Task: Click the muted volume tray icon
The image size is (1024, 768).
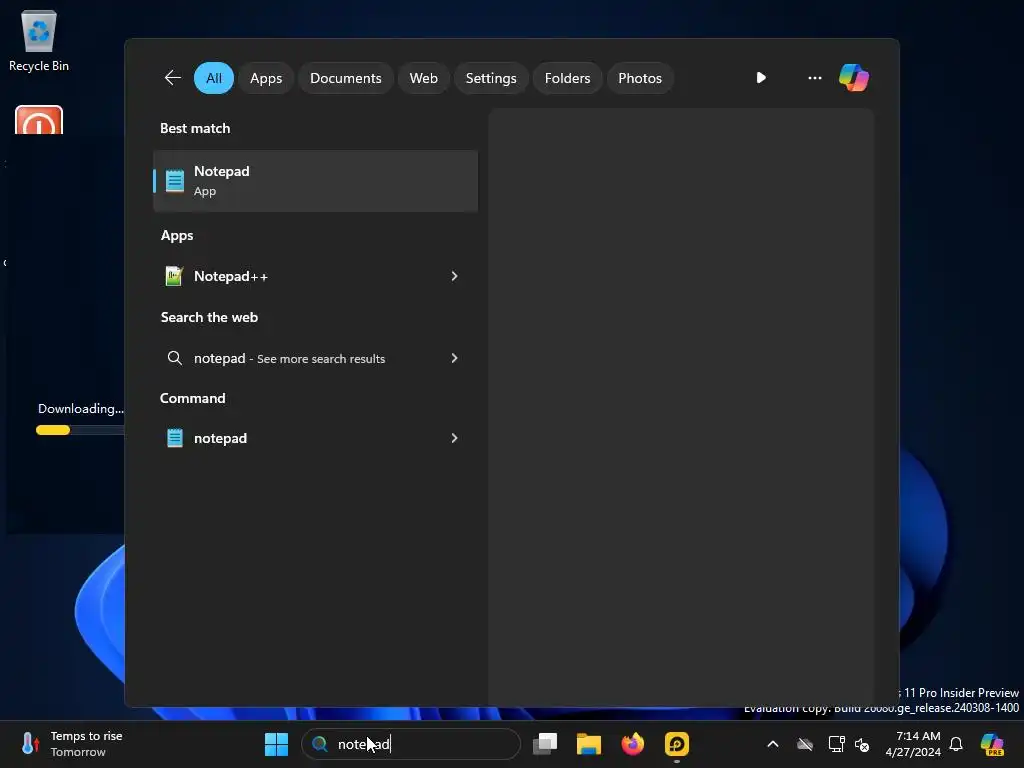Action: click(x=862, y=744)
